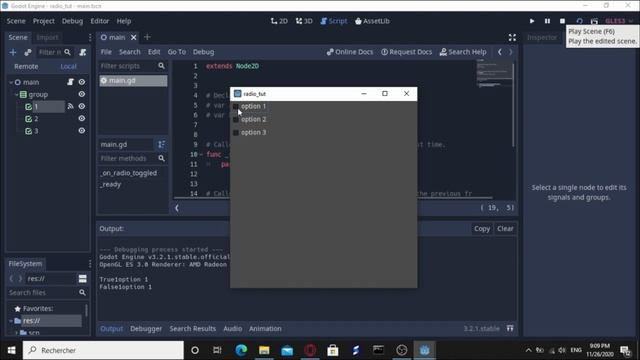The image size is (640, 360).
Task: Open script editor Go To menu
Action: [176, 52]
